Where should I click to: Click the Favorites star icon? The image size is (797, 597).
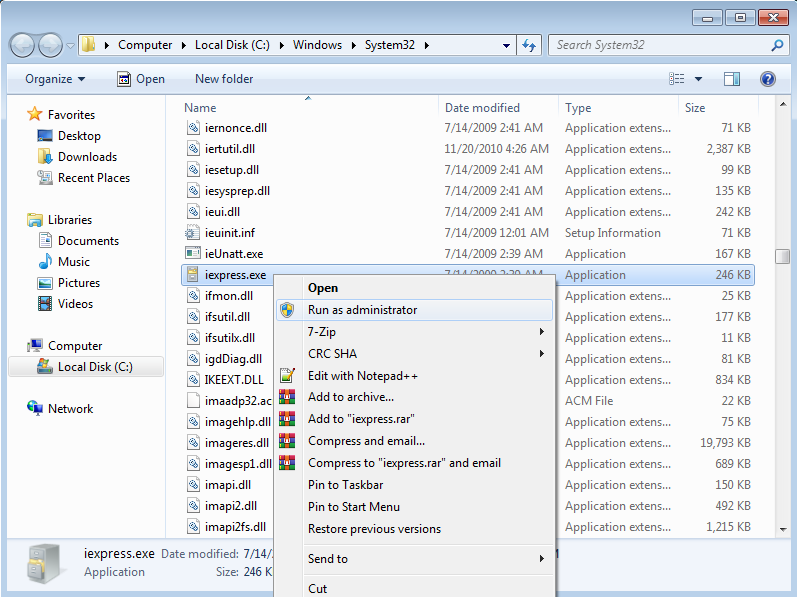point(35,114)
